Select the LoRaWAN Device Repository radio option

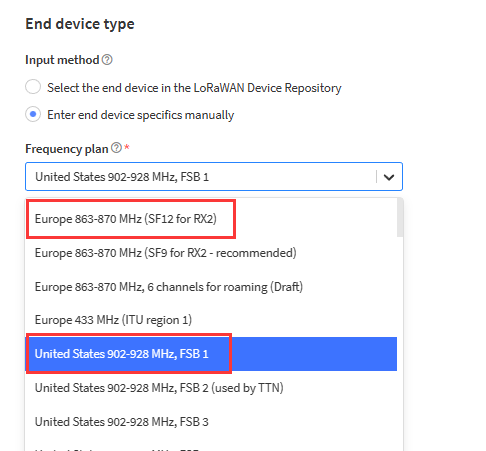click(33, 87)
